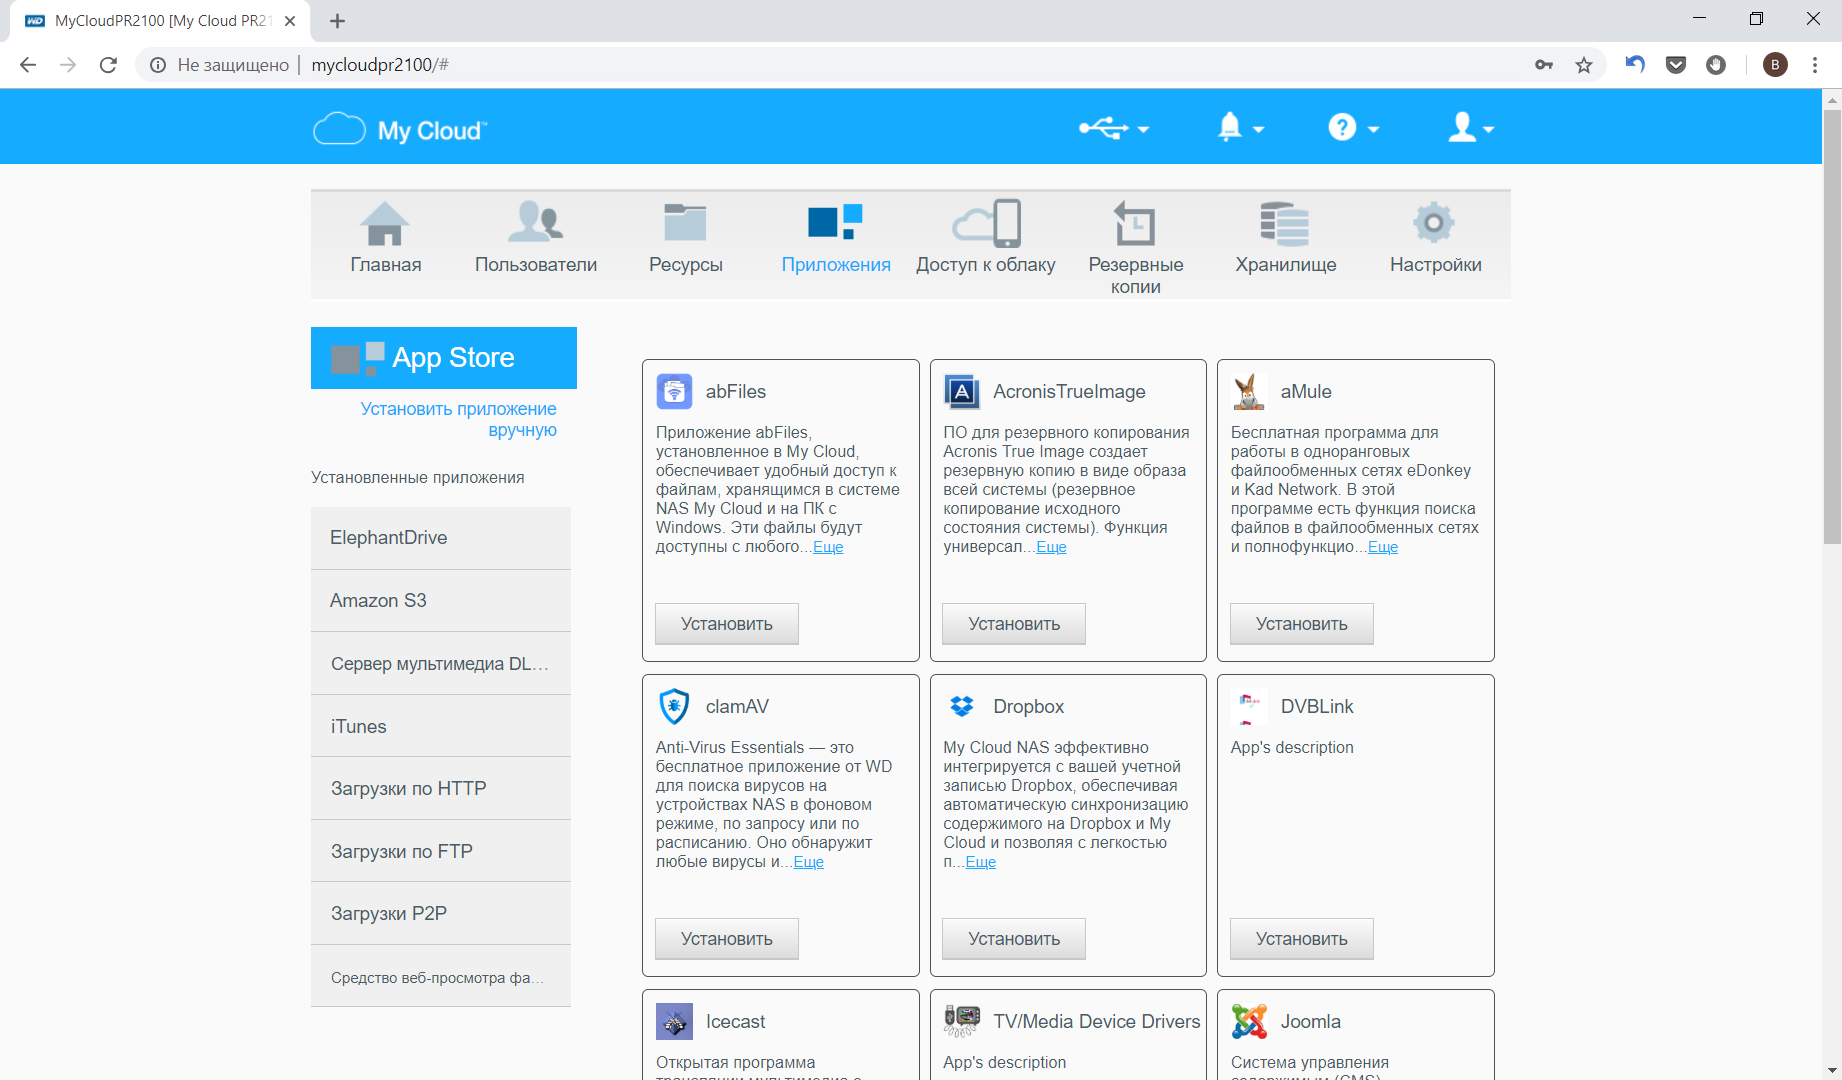Select Средство веб-просмотра файлов entry
Screen dimensions: 1842x1080
[x=441, y=977]
